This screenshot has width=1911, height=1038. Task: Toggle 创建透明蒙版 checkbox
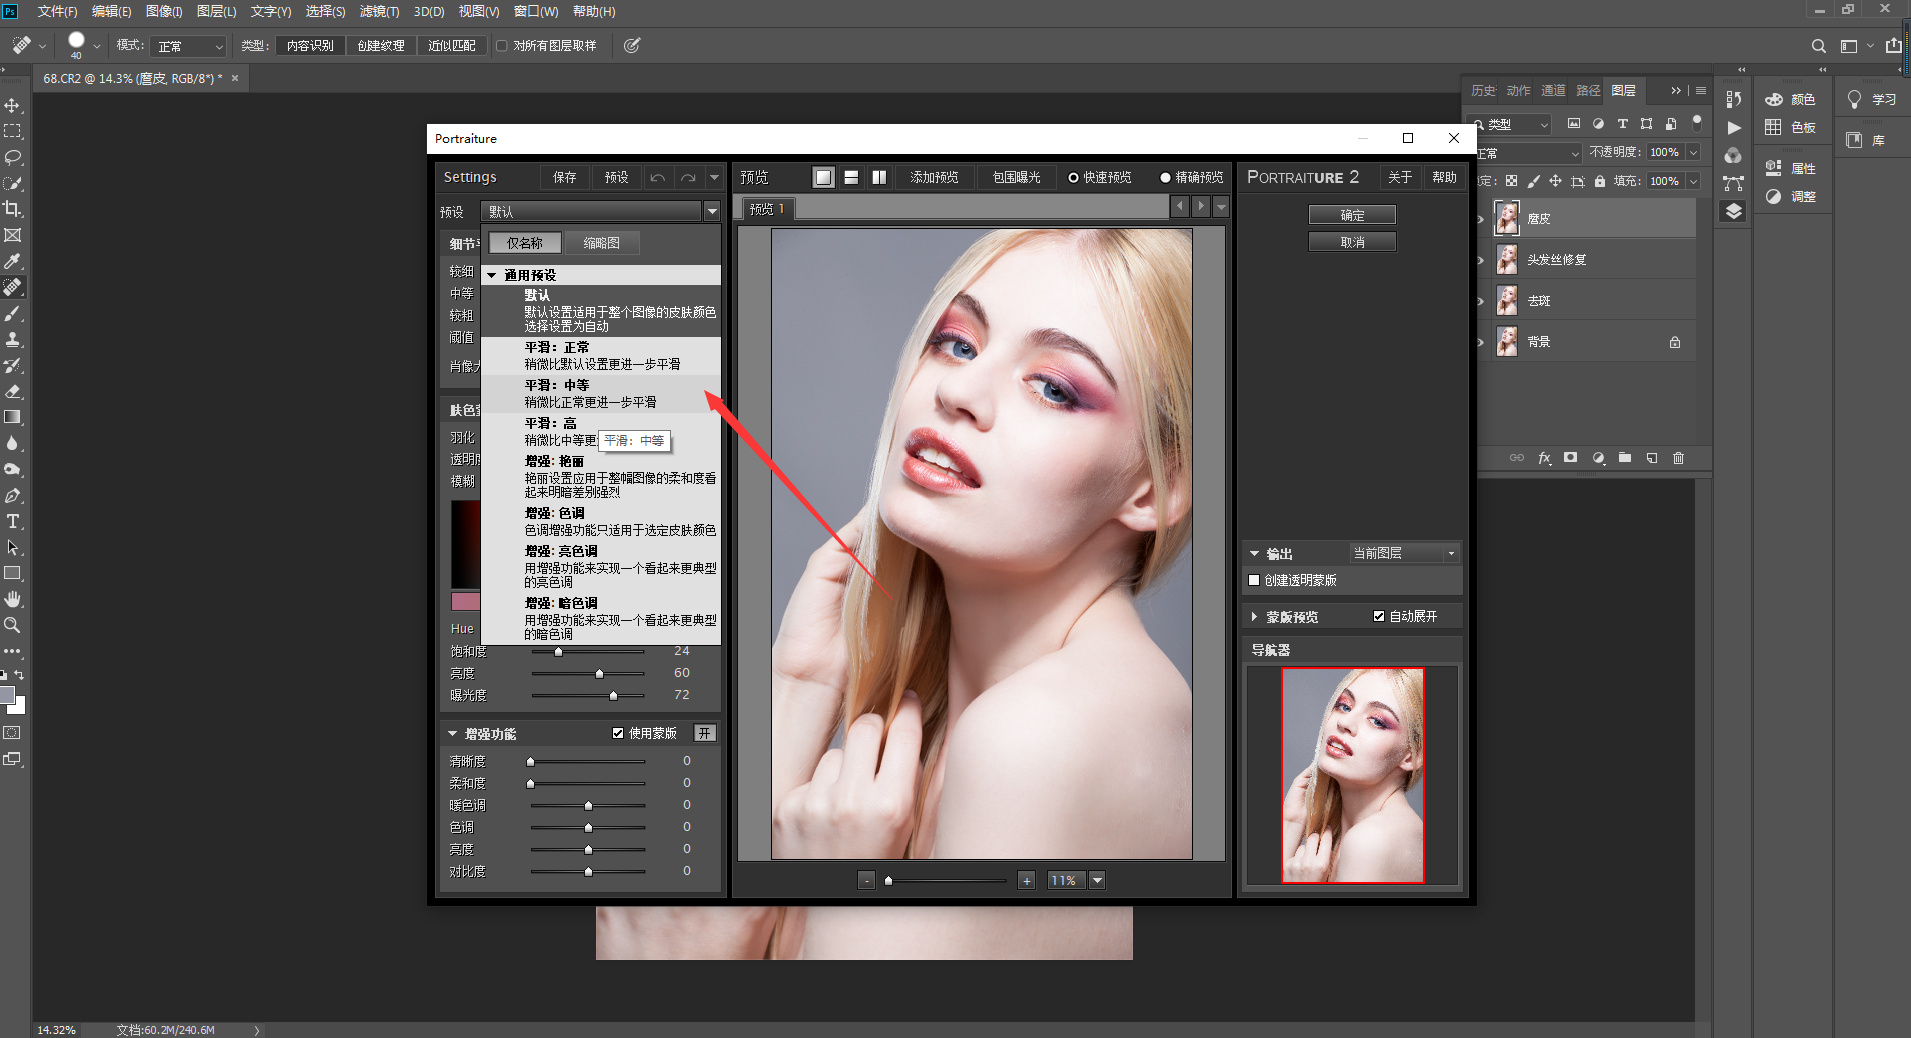(x=1254, y=580)
